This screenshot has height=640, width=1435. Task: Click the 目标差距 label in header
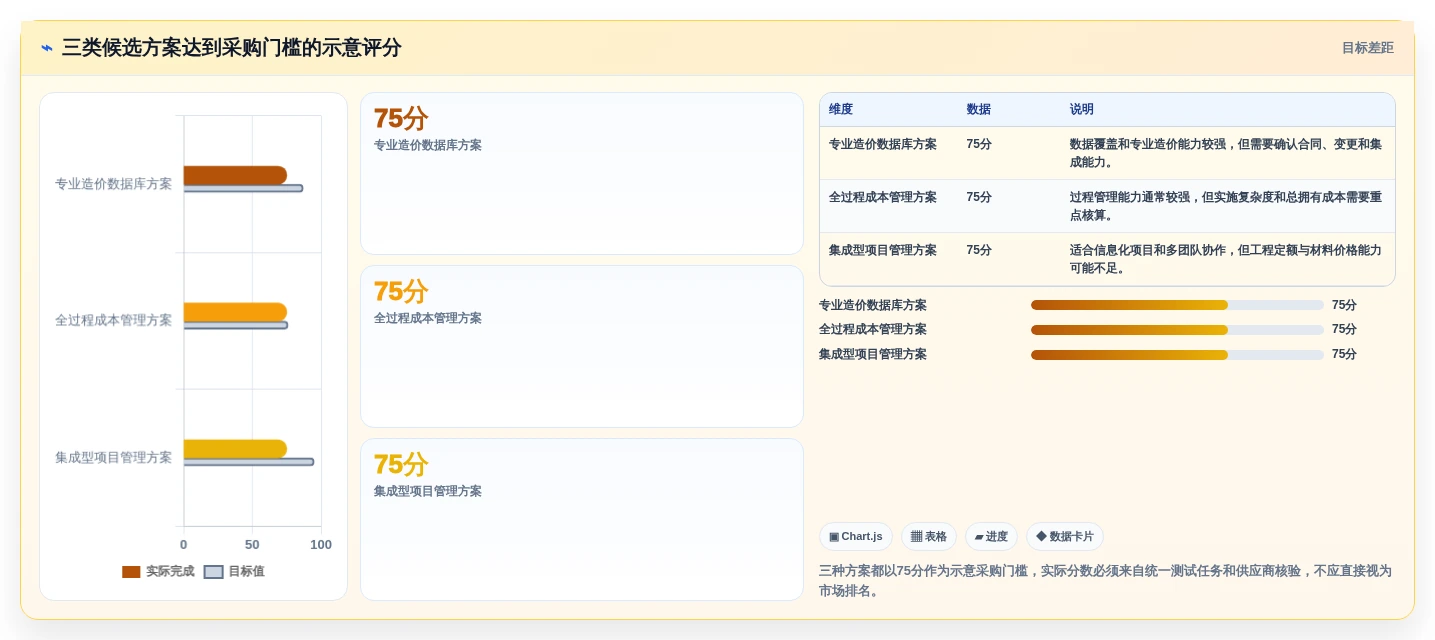click(x=1367, y=48)
